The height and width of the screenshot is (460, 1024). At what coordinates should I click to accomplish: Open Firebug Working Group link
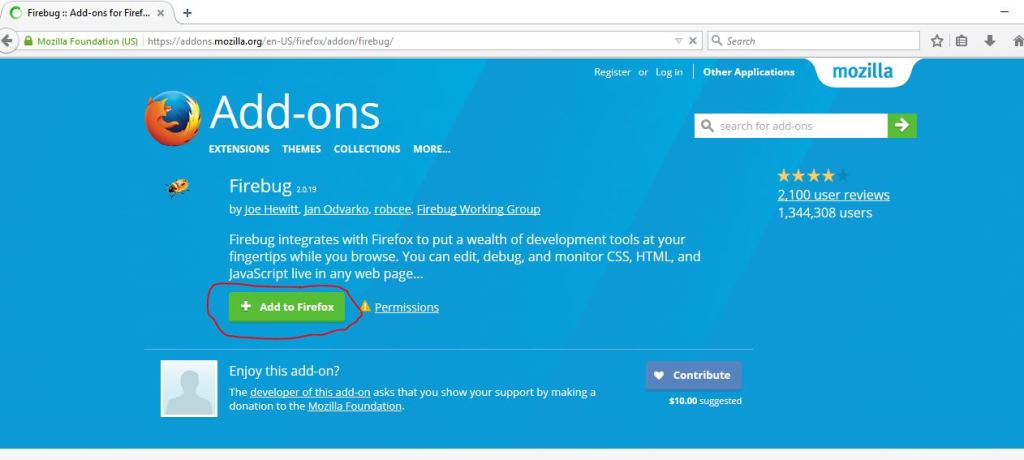pyautogui.click(x=478, y=209)
